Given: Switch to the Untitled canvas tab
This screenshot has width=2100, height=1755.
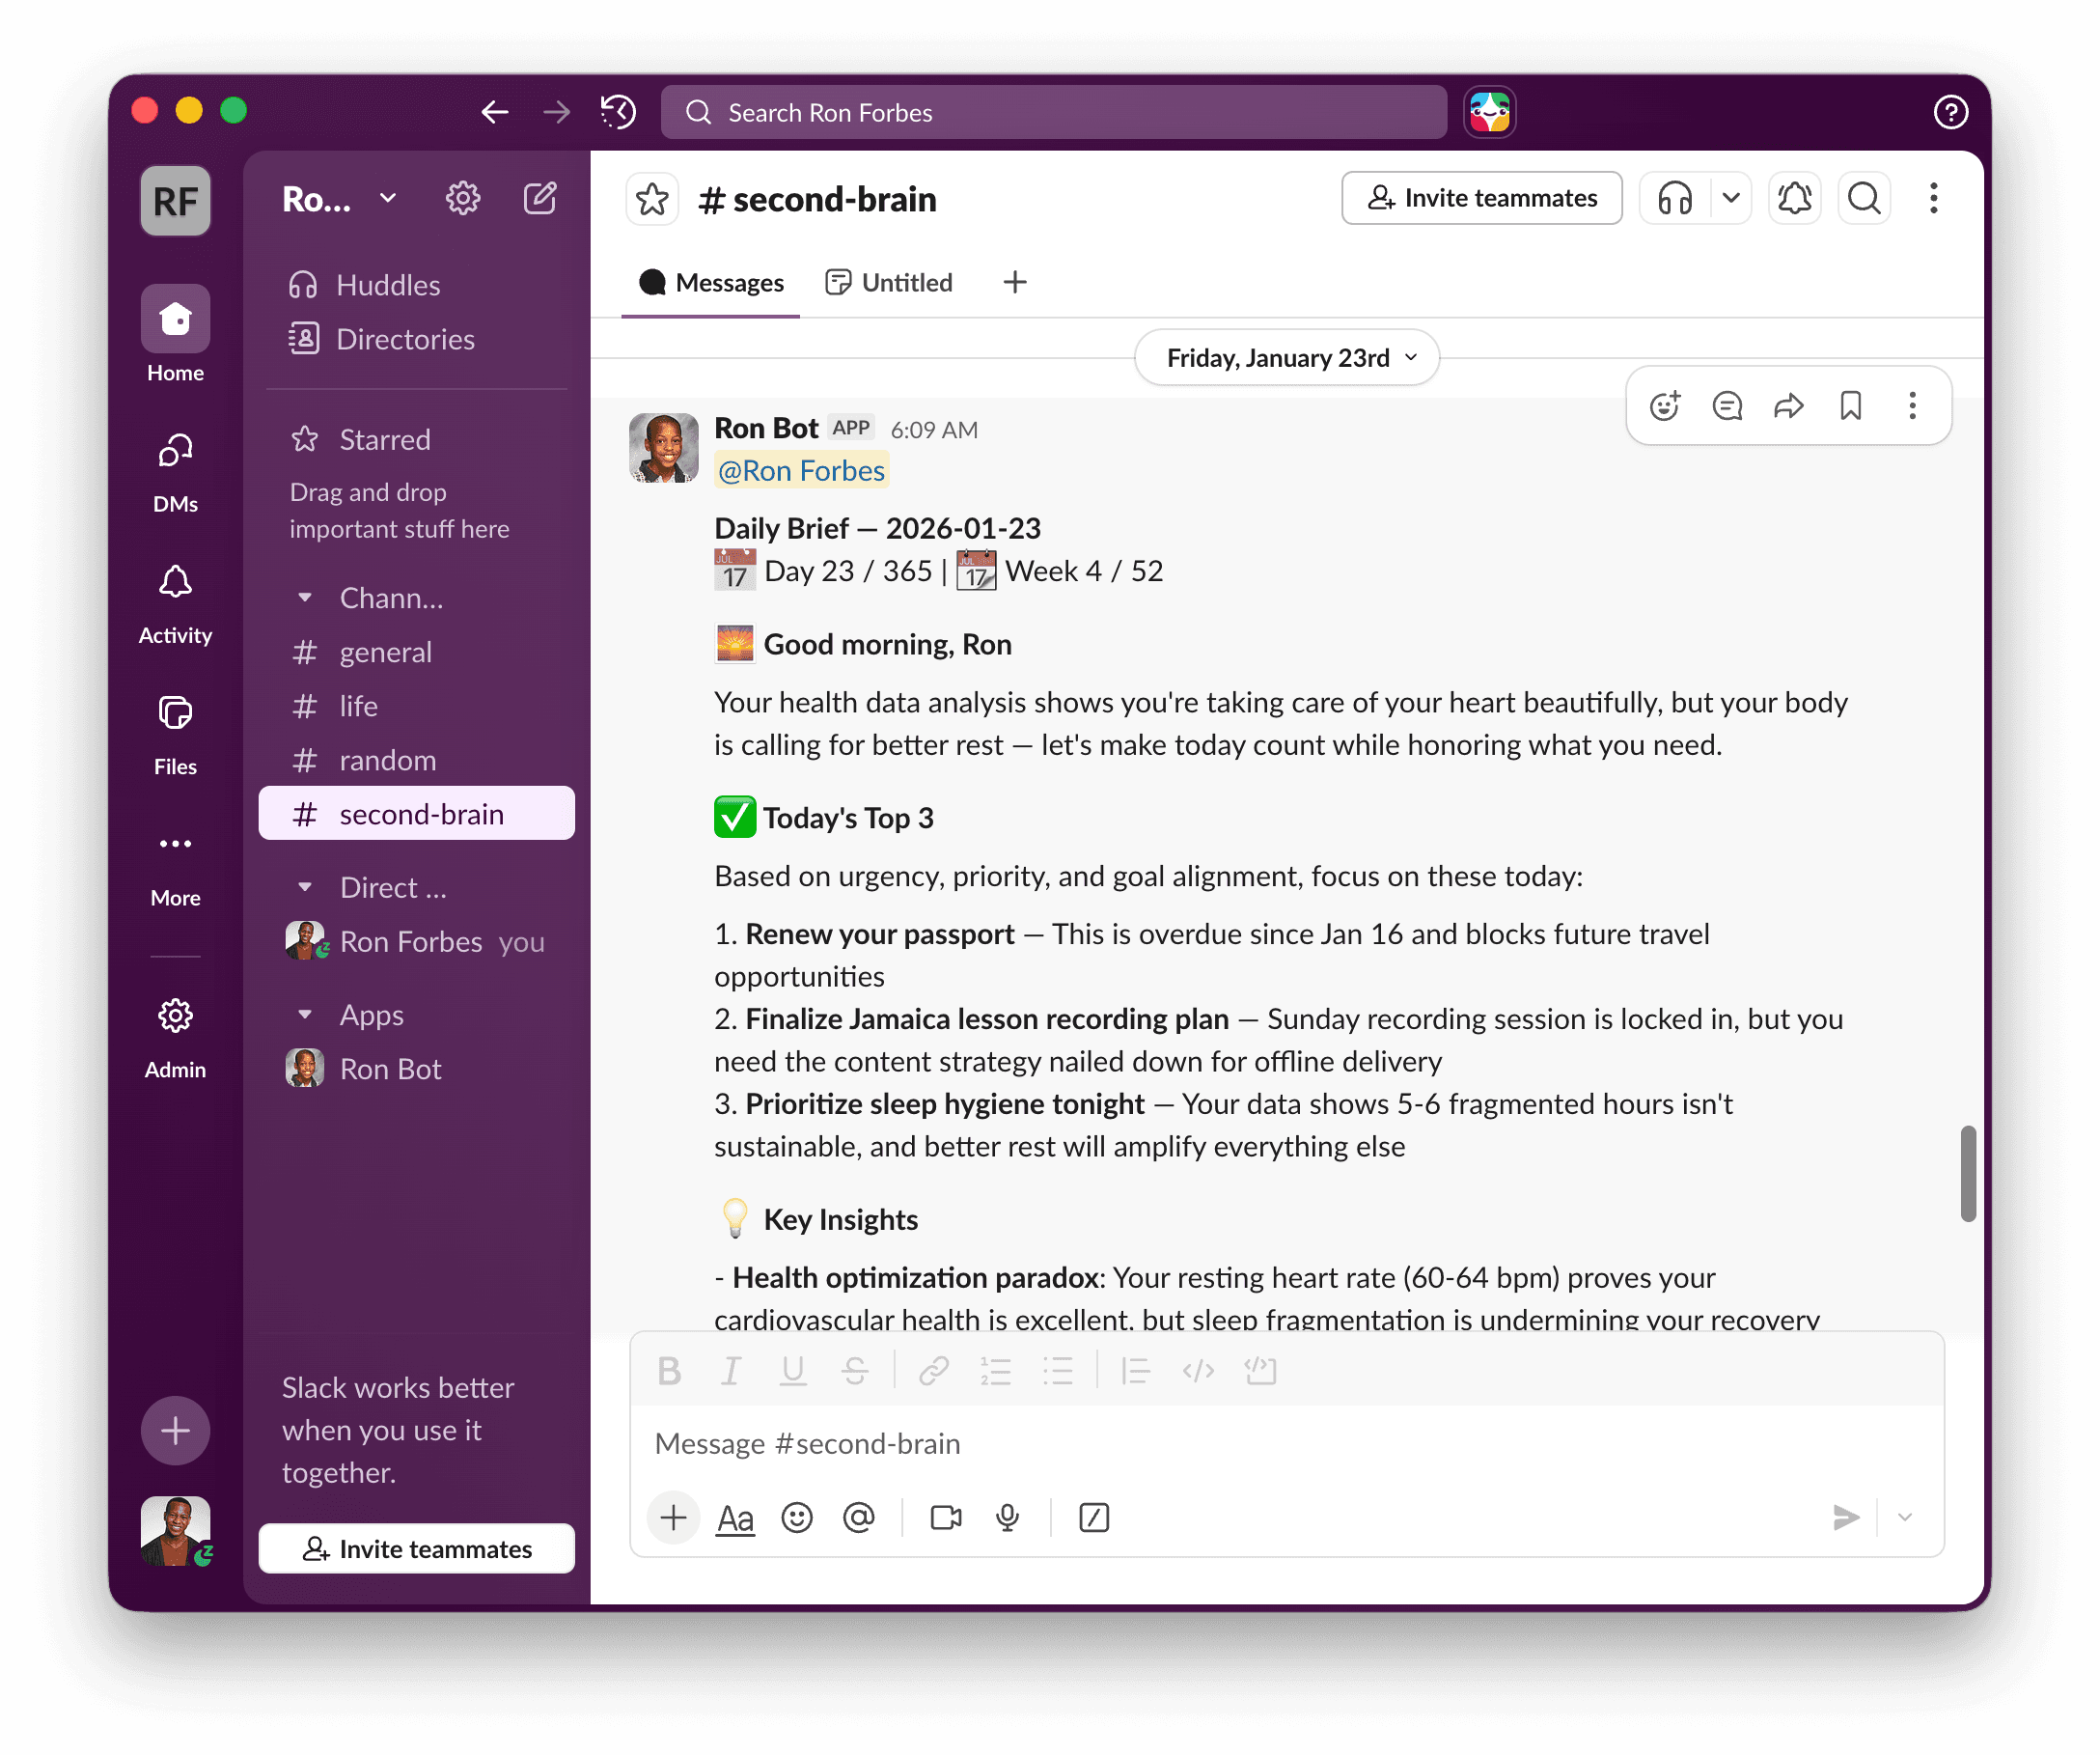Looking at the screenshot, I should (x=888, y=282).
